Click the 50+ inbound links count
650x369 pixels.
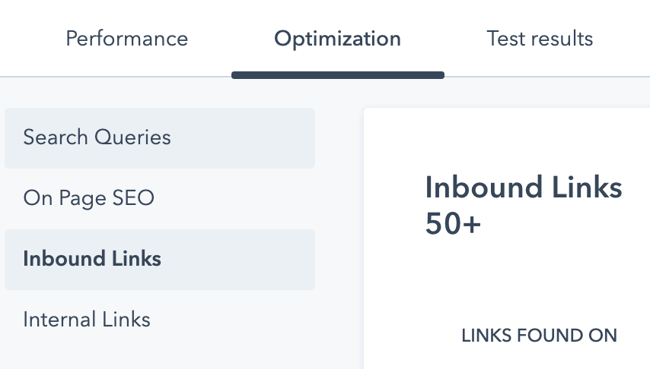(x=453, y=224)
